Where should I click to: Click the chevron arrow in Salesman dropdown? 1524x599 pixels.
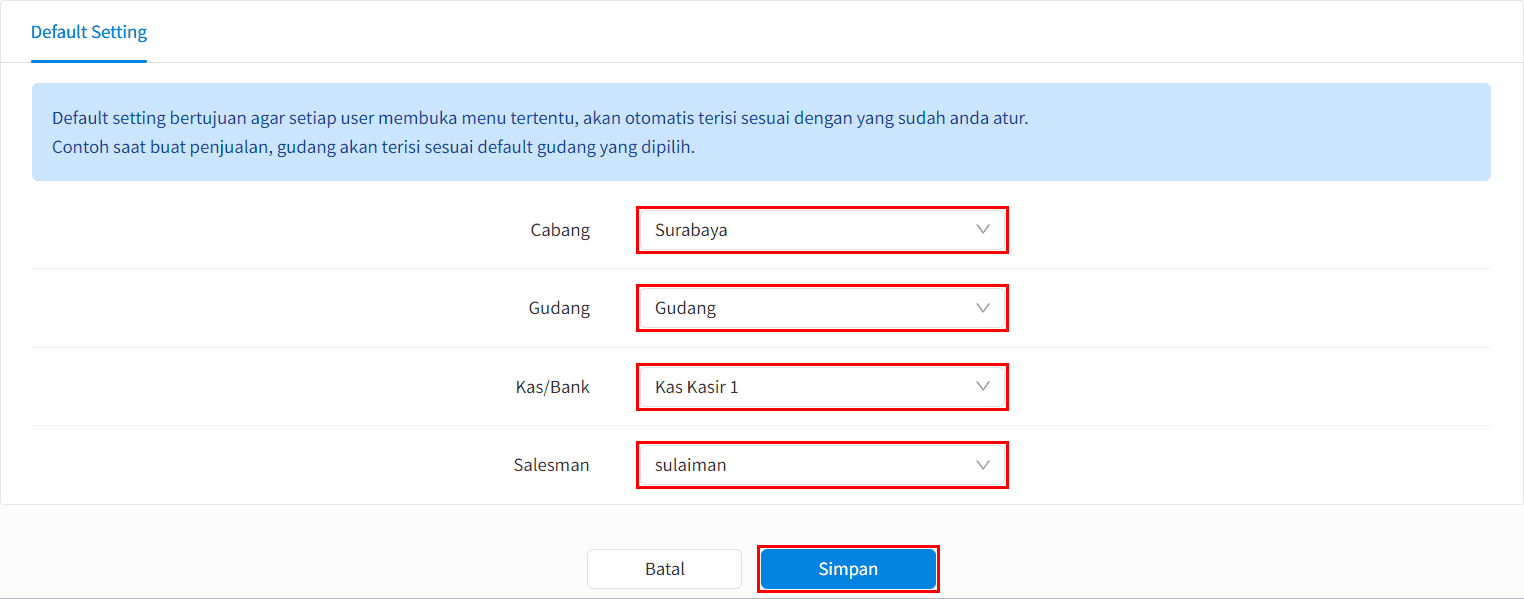(982, 465)
